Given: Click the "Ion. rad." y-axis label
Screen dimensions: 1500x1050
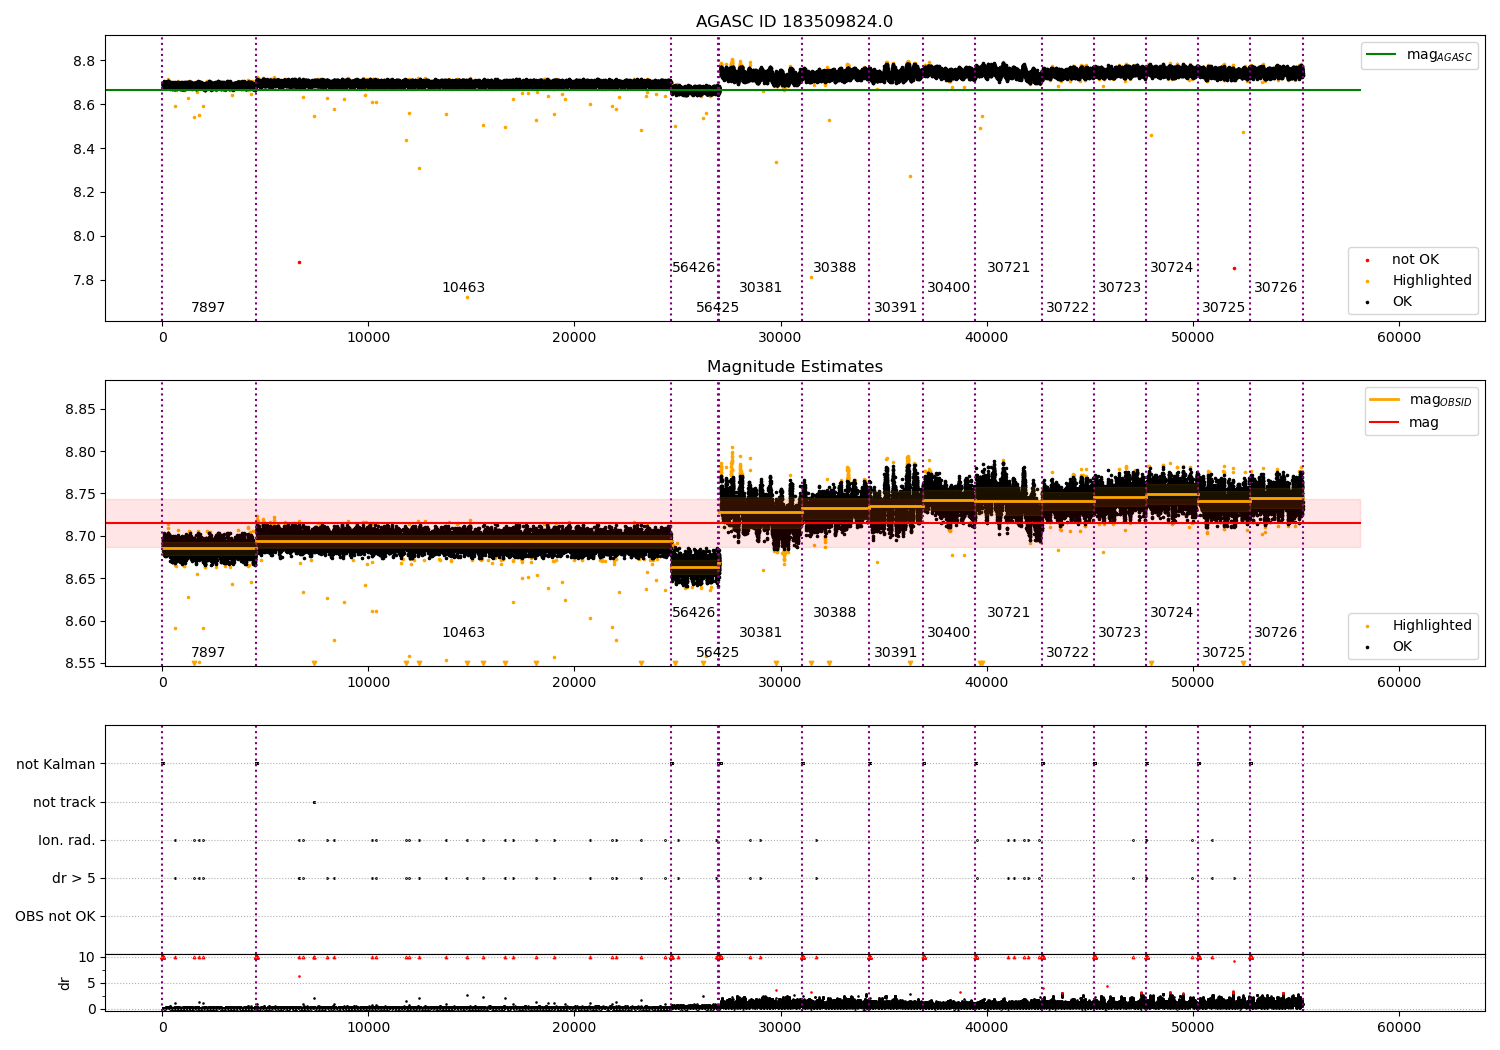Looking at the screenshot, I should (67, 840).
